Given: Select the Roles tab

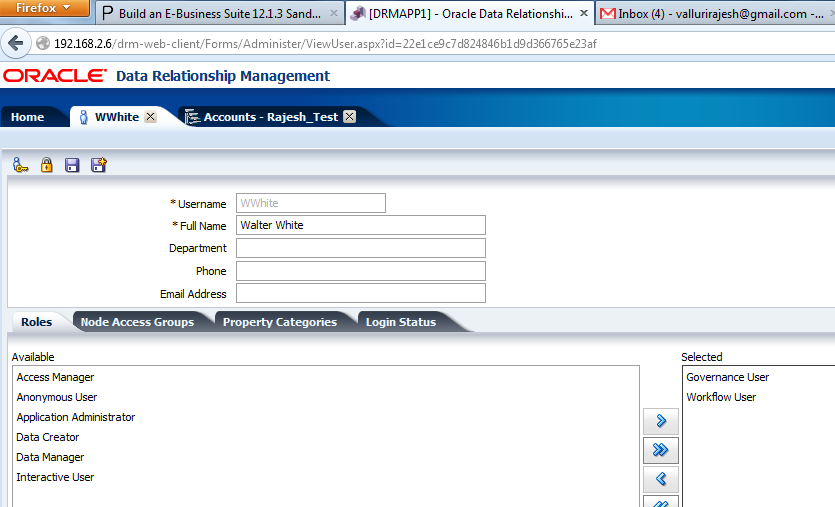Looking at the screenshot, I should 37,322.
